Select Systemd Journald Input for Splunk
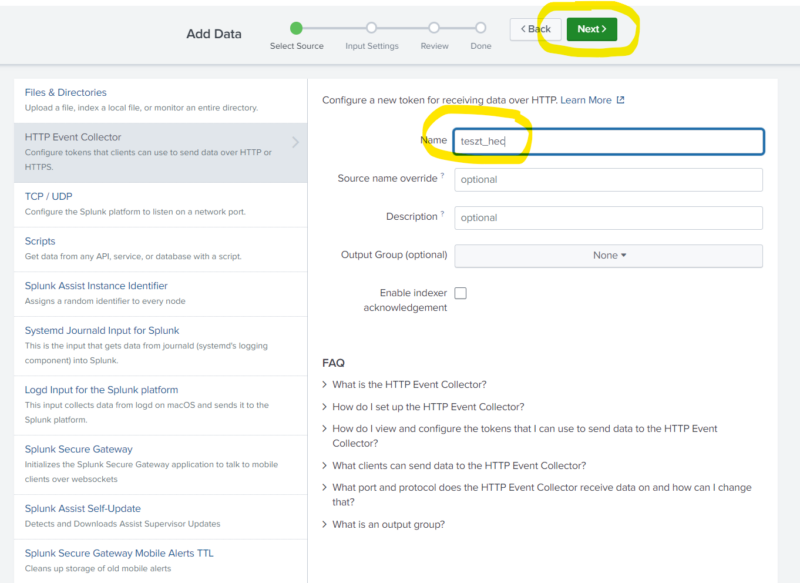The height and width of the screenshot is (583, 800). point(161,346)
